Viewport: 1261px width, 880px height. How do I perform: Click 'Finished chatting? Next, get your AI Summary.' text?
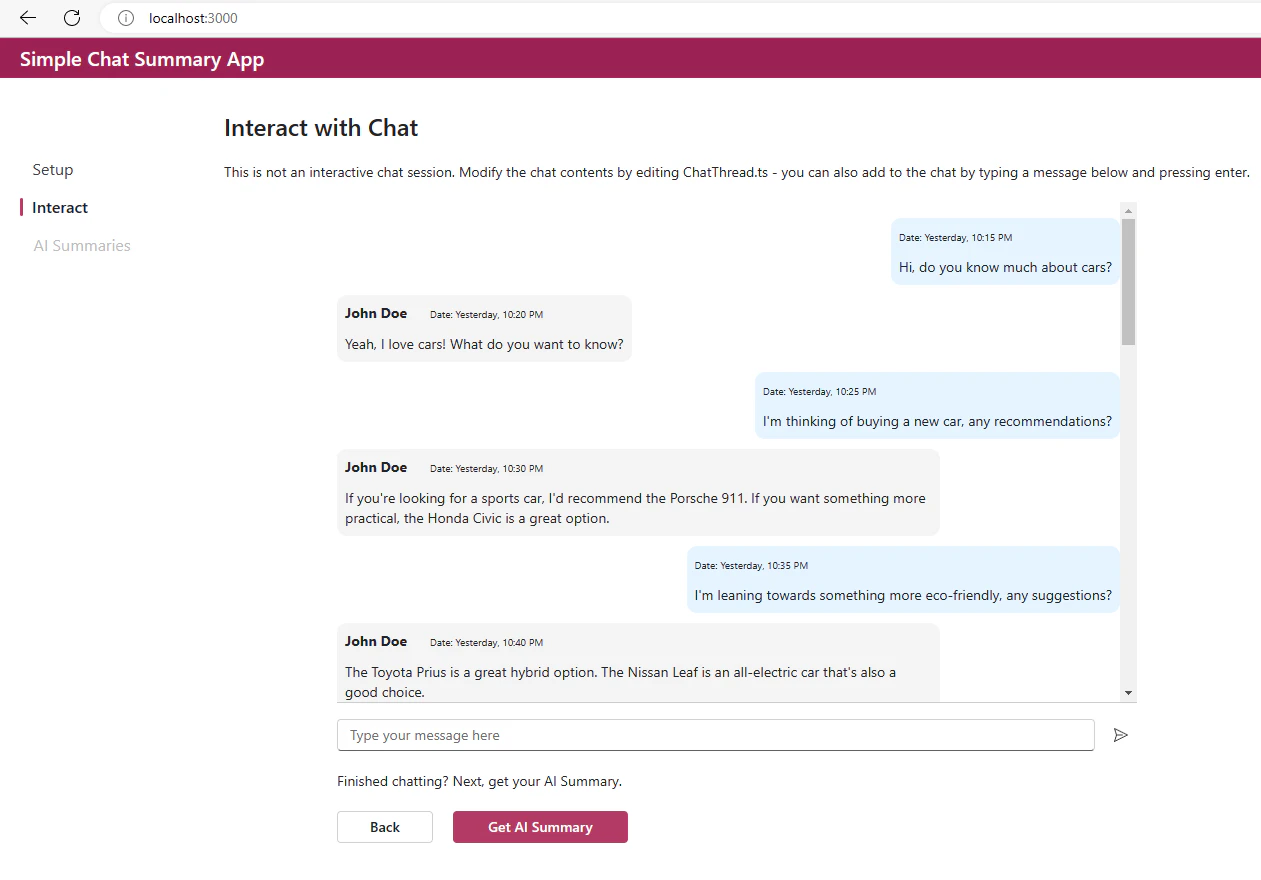tap(479, 781)
